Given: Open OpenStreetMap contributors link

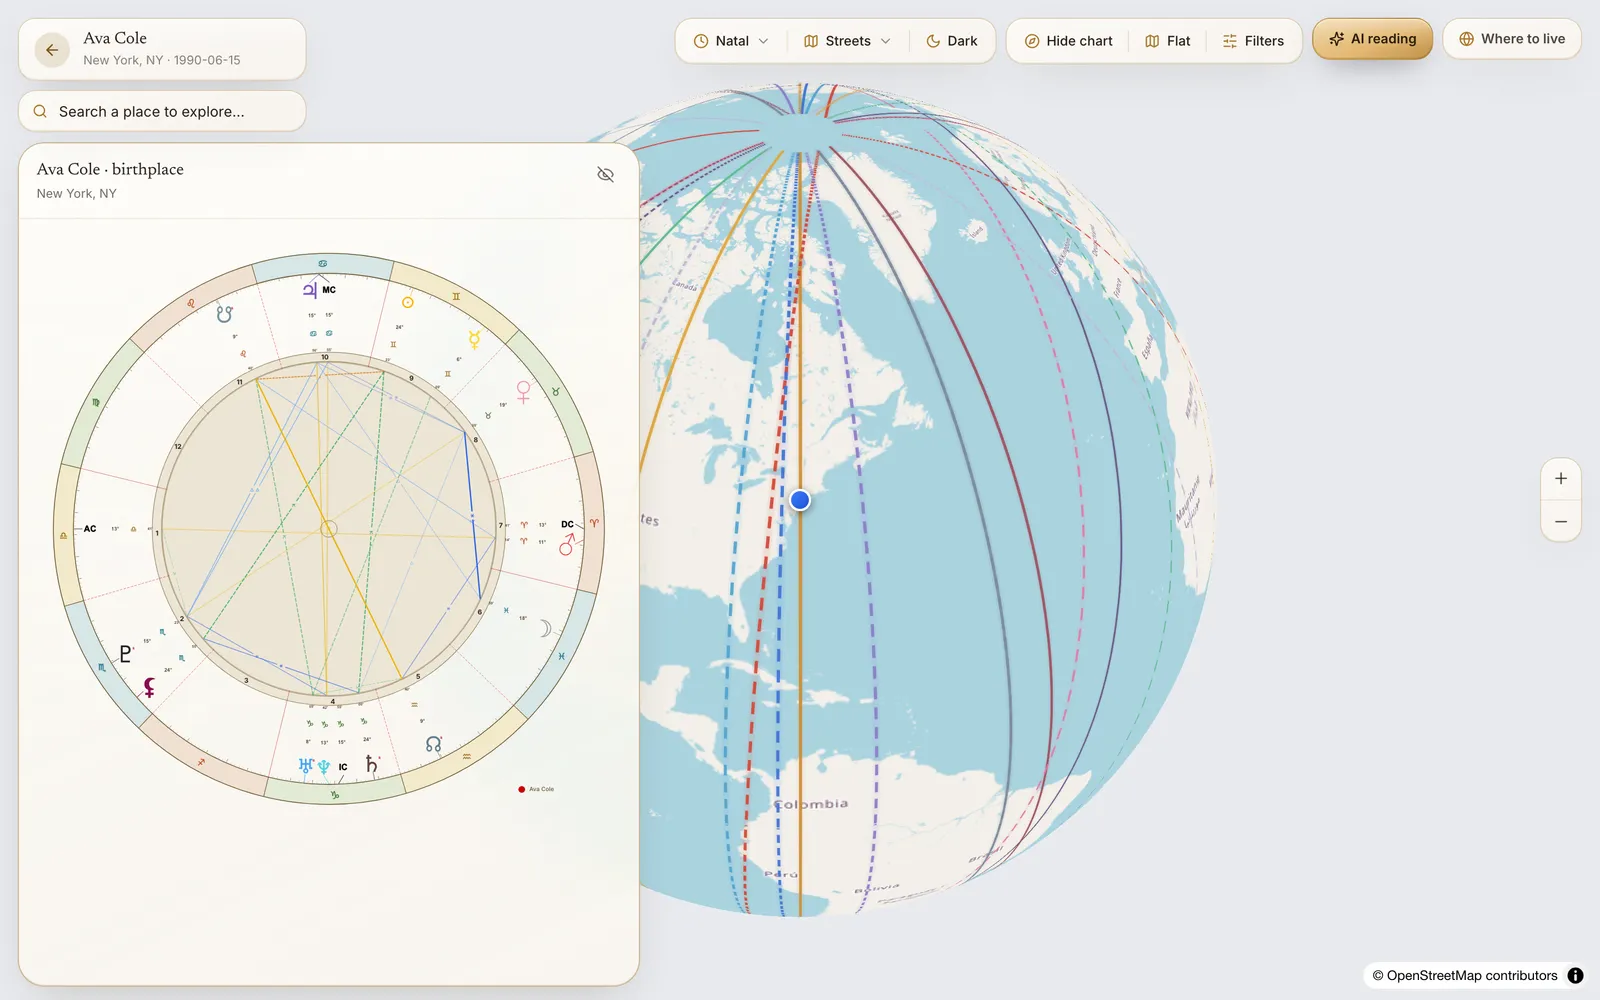Looking at the screenshot, I should point(1464,975).
